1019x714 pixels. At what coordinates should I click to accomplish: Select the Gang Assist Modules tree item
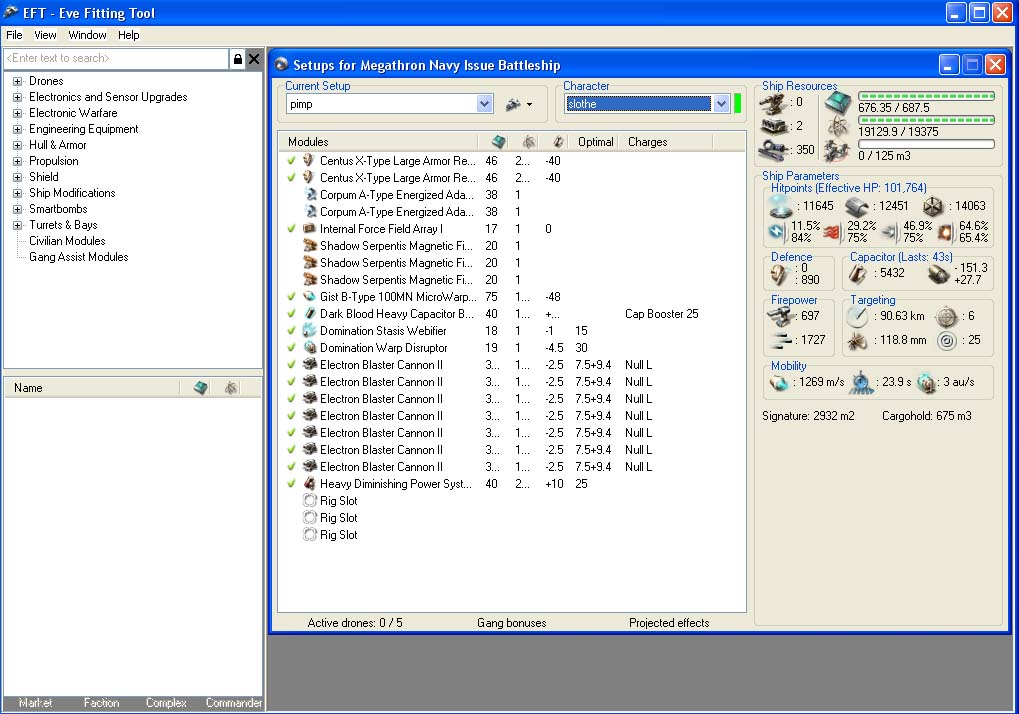tap(79, 257)
